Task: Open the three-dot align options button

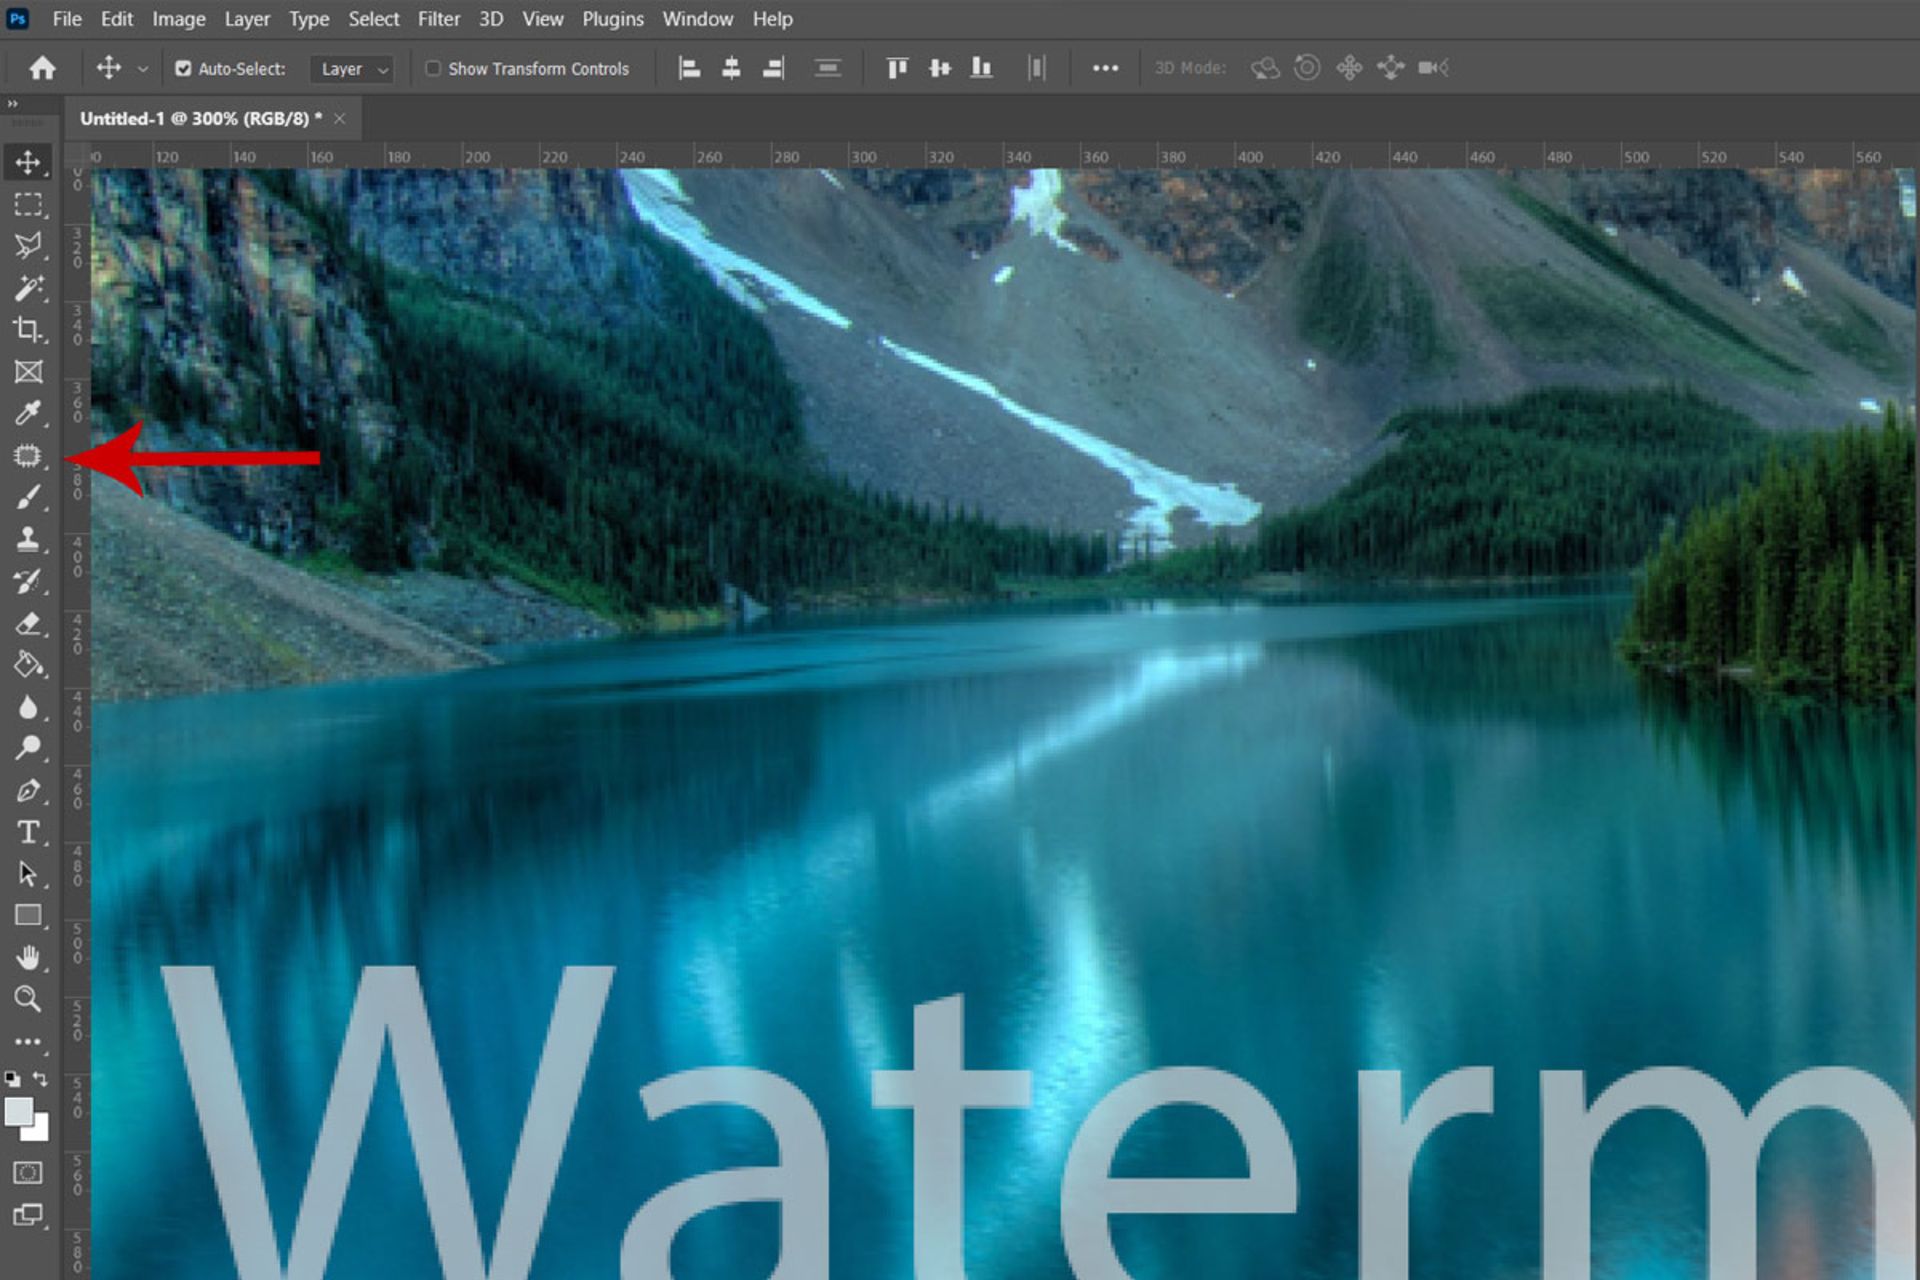Action: (x=1105, y=68)
